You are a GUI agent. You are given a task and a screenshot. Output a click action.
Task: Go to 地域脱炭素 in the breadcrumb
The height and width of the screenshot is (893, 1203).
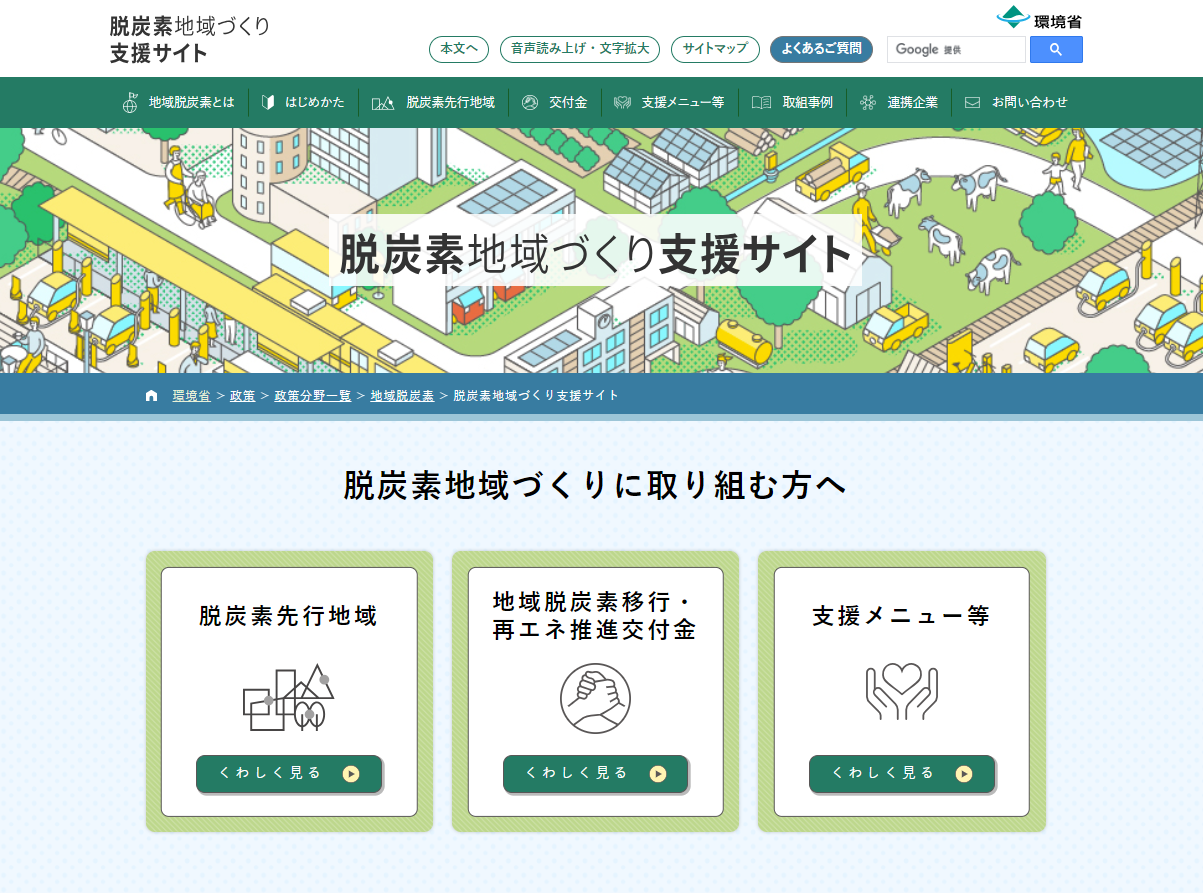click(x=402, y=396)
